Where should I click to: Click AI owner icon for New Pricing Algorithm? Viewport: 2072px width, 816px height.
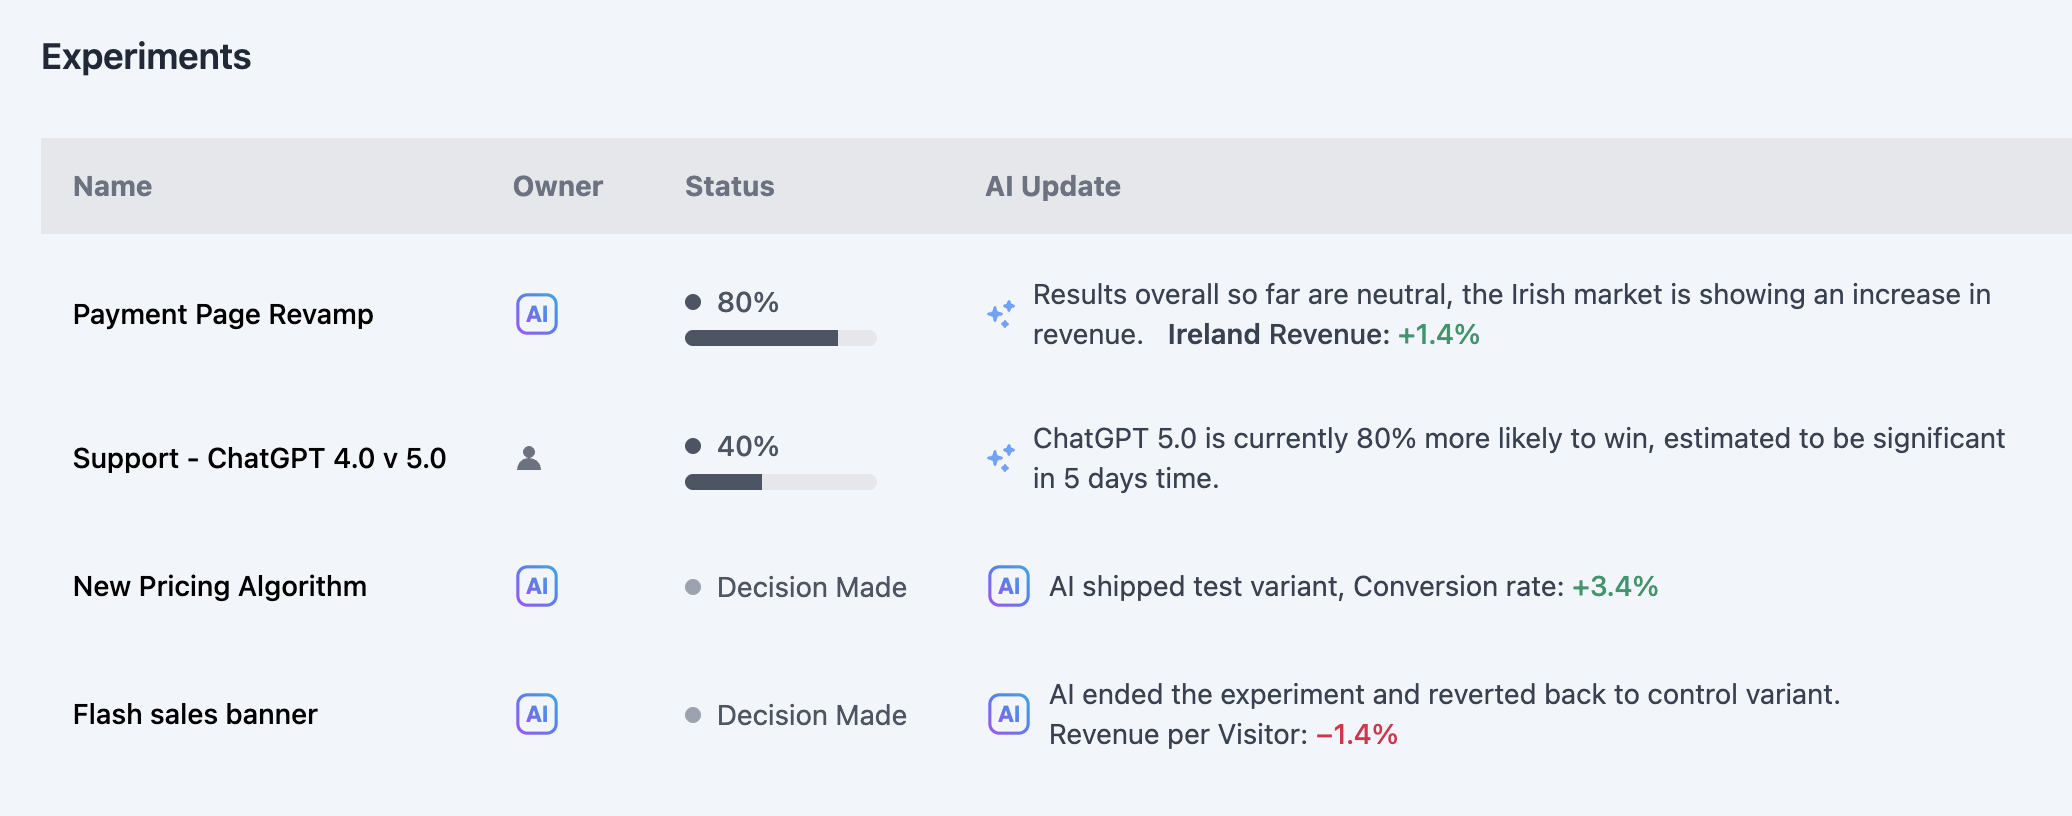coord(537,586)
